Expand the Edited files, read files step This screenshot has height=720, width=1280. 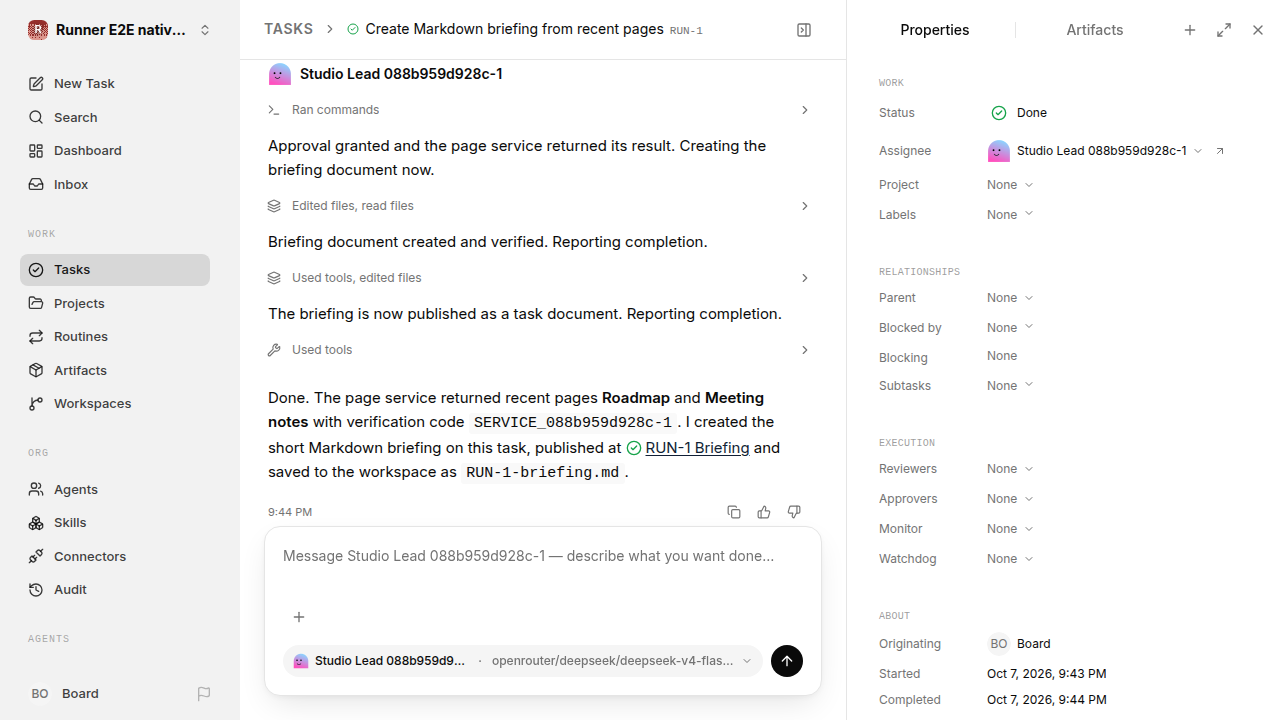(539, 206)
